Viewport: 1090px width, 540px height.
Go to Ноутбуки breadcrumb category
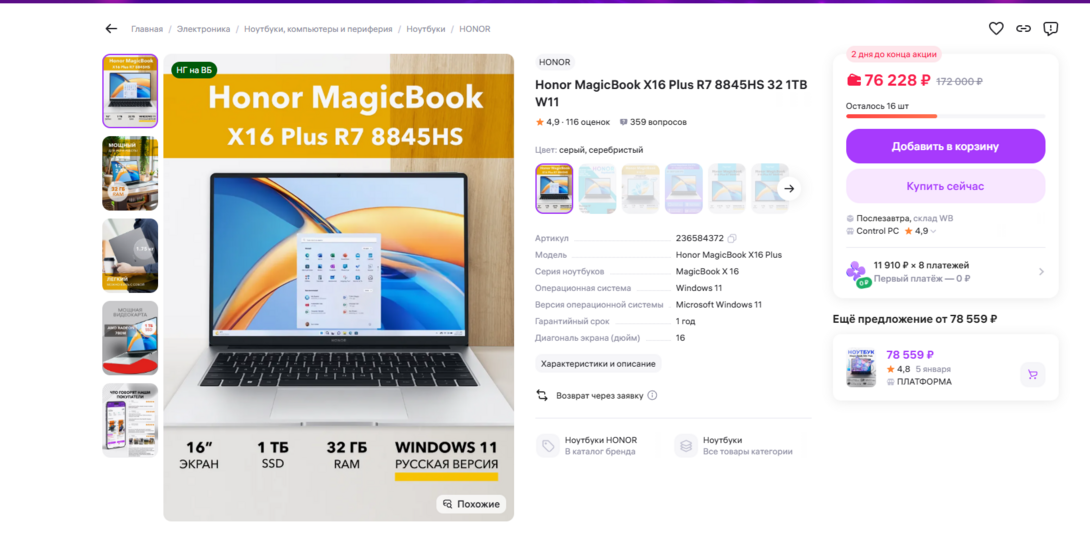pyautogui.click(x=425, y=29)
